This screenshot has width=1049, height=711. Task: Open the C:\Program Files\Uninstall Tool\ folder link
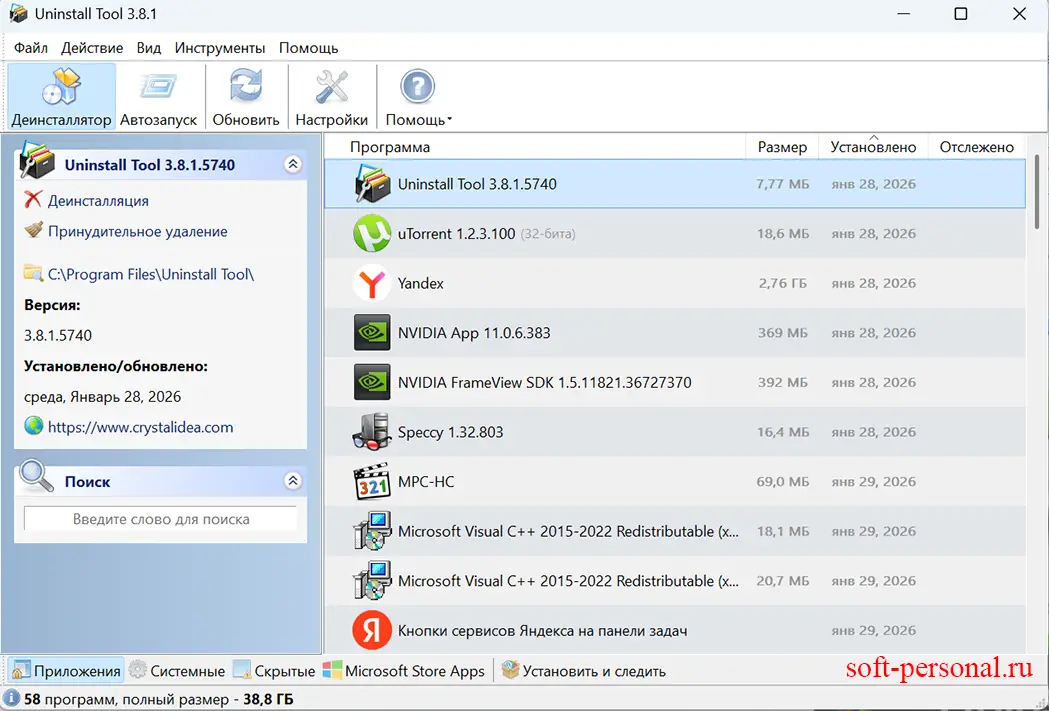[x=151, y=274]
